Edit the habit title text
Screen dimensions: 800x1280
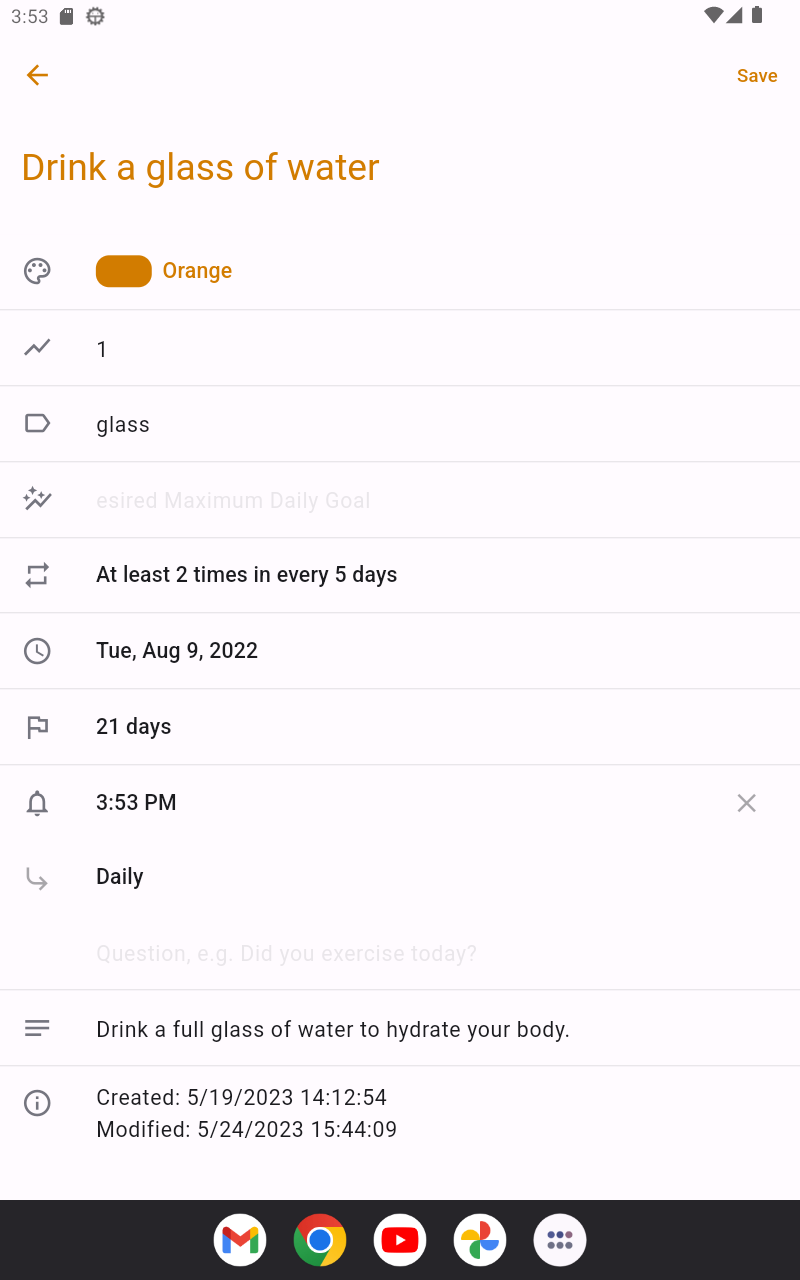coord(200,167)
